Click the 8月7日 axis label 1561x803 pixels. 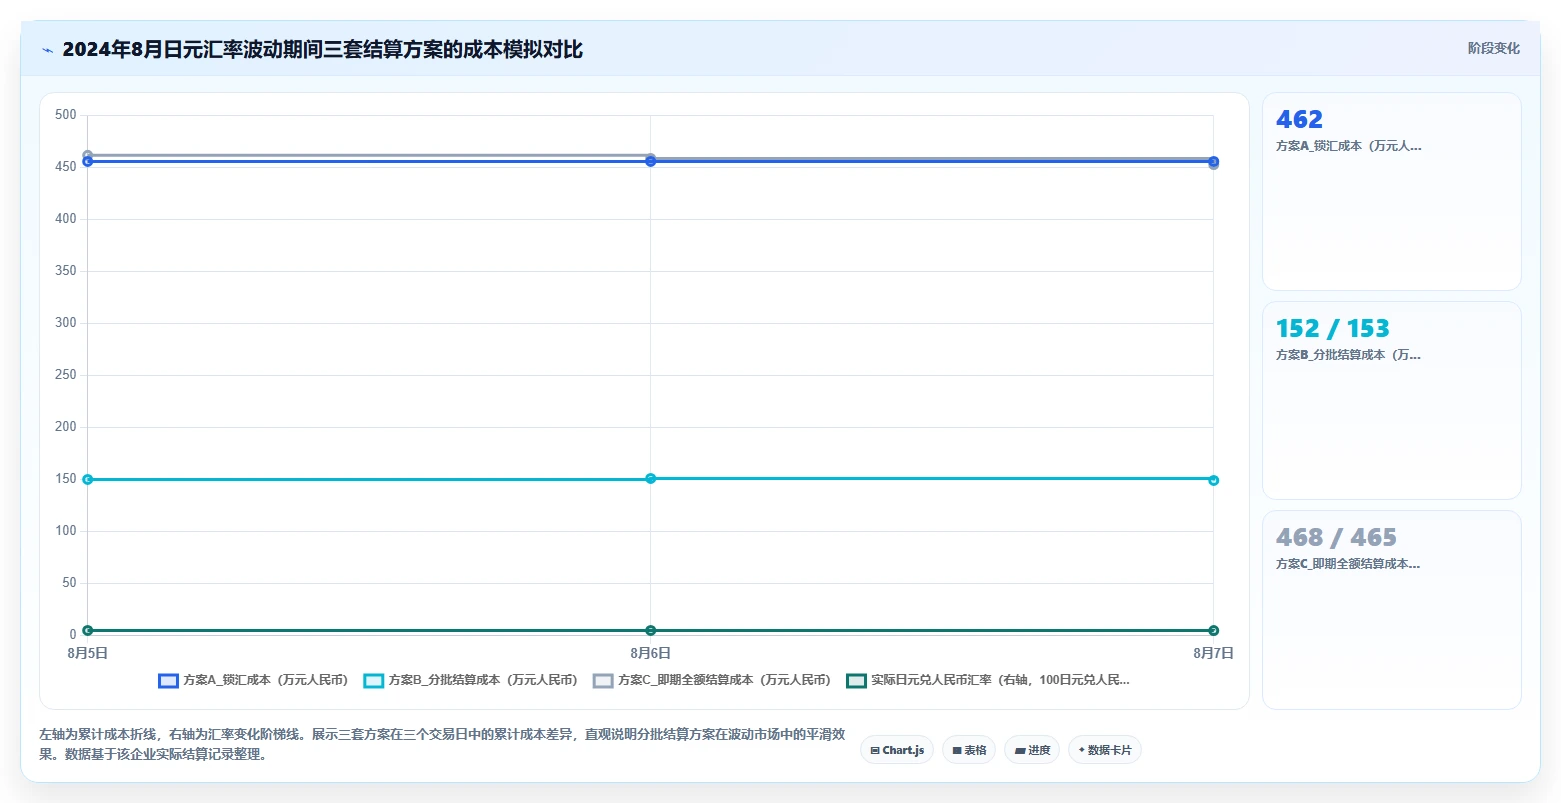point(1213,653)
